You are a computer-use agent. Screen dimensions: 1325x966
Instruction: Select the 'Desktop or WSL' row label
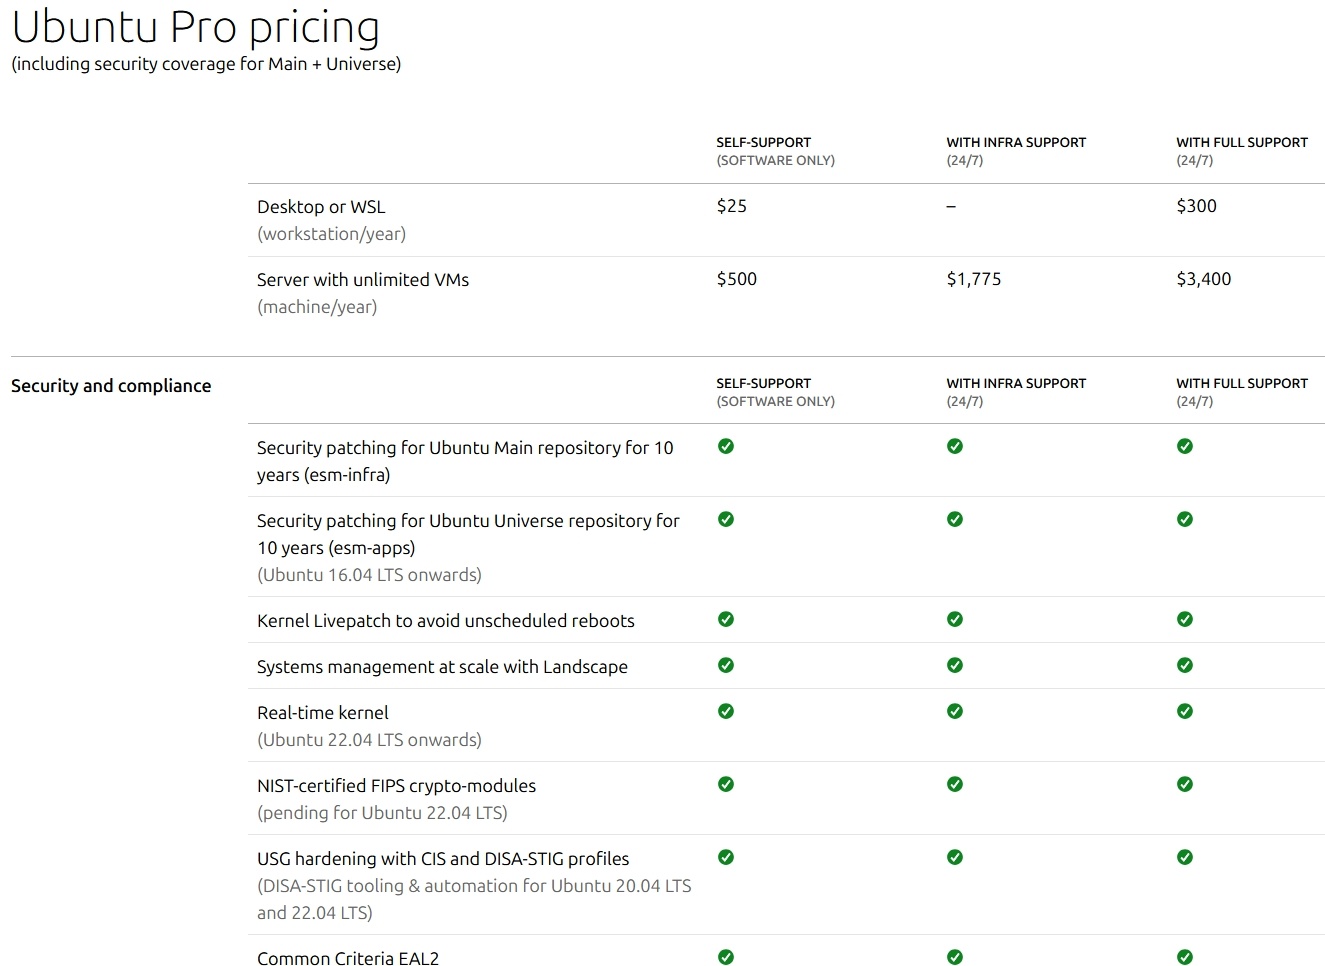(321, 207)
